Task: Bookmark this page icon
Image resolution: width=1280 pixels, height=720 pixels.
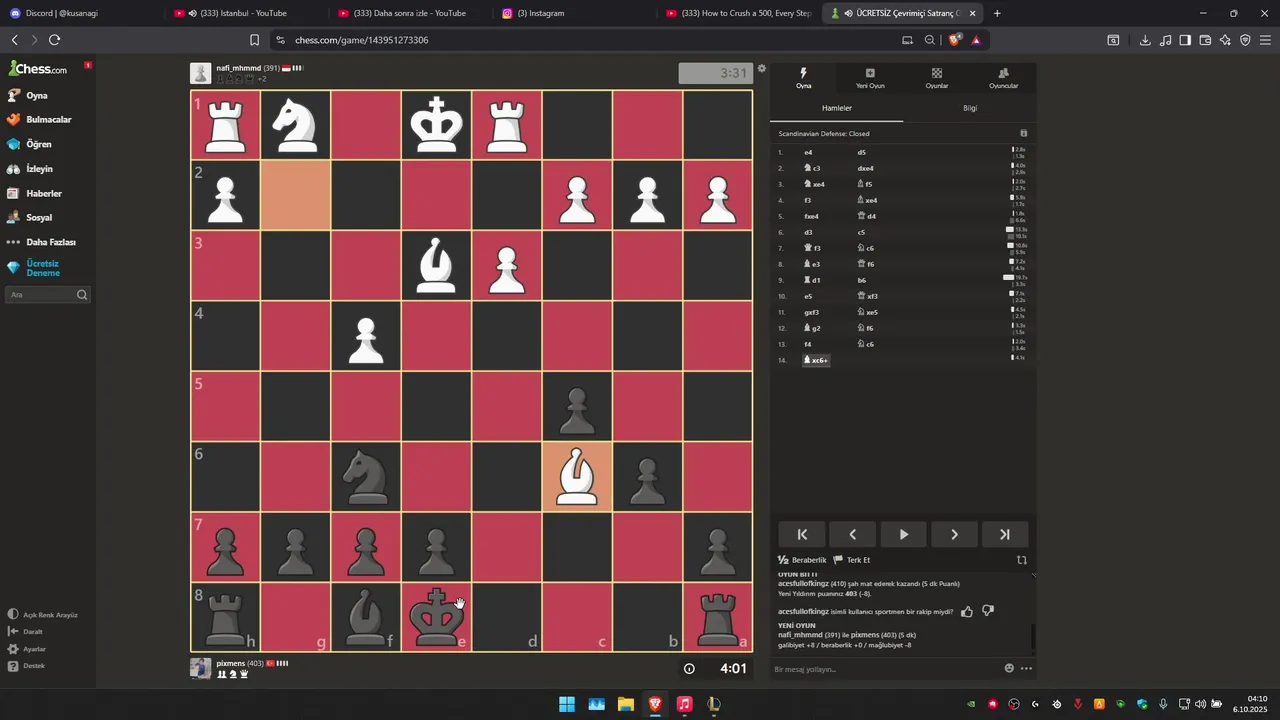Action: (x=254, y=40)
